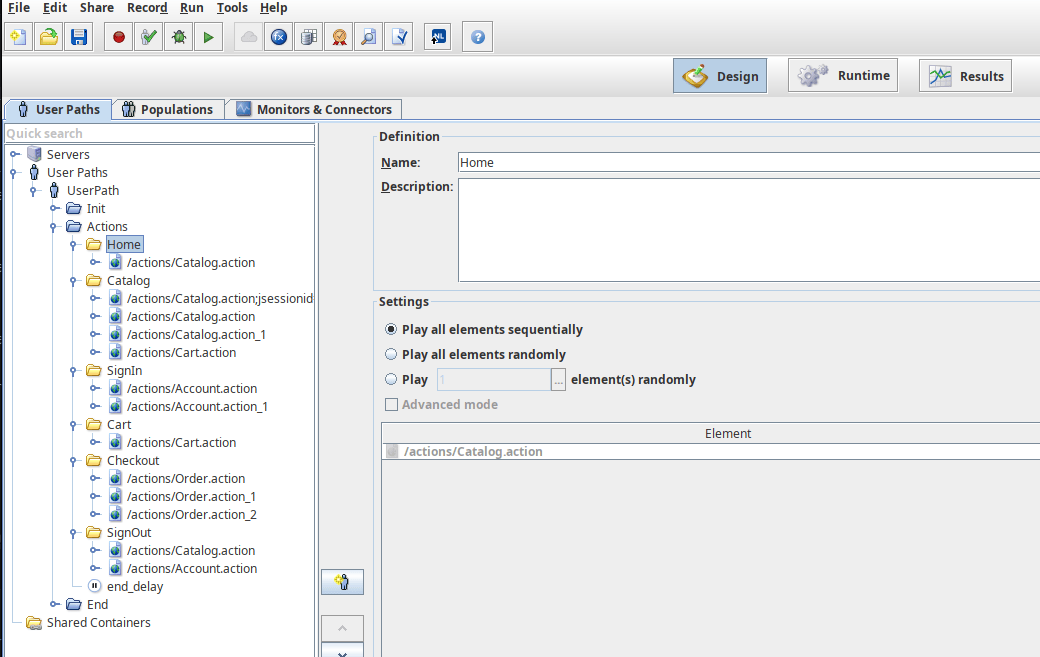Expand the End container

[x=55, y=605]
